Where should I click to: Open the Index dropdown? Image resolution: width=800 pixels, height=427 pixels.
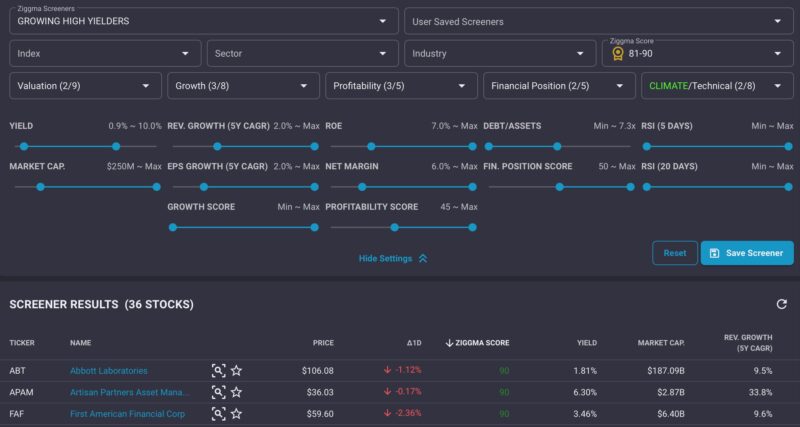pos(105,54)
